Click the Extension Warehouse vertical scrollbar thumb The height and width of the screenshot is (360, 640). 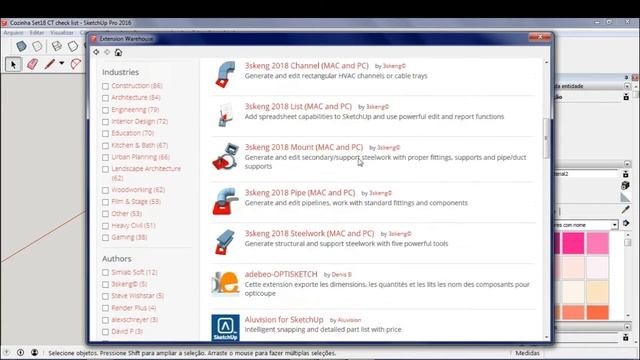coord(546,138)
